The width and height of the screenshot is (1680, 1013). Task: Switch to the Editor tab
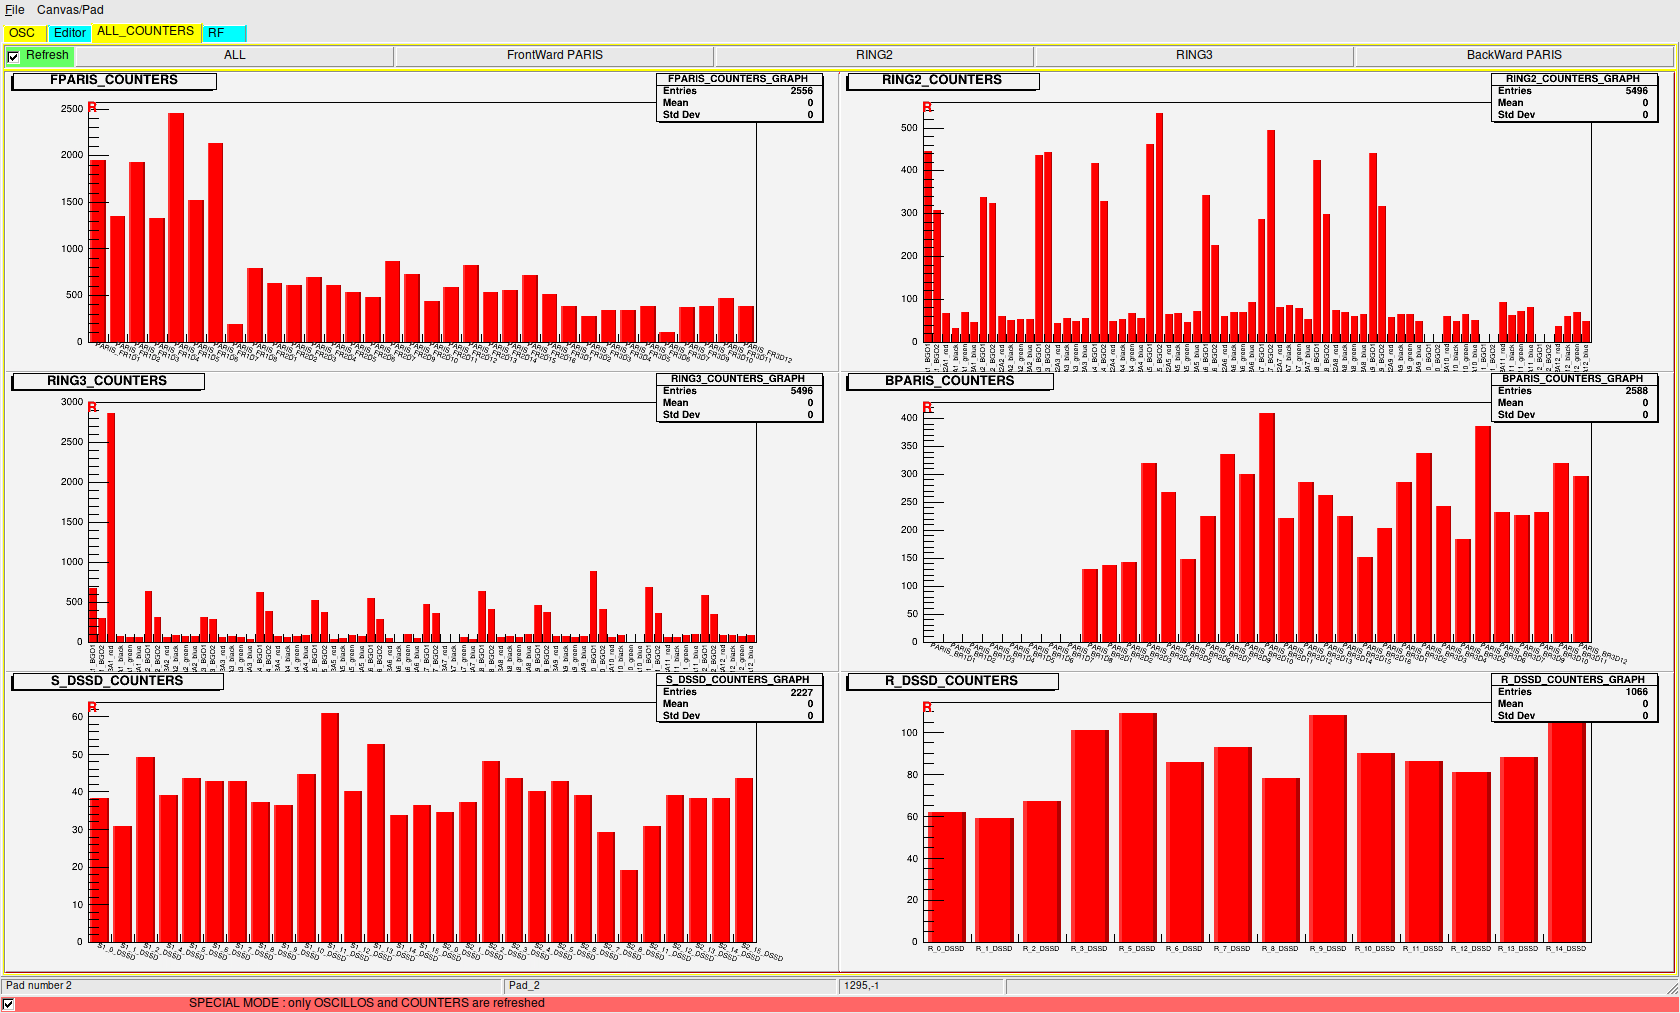point(69,33)
